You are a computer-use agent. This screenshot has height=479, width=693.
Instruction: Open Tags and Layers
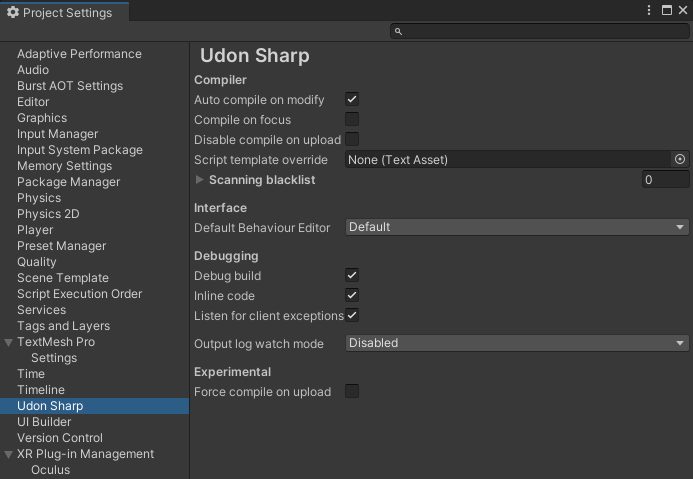point(63,326)
